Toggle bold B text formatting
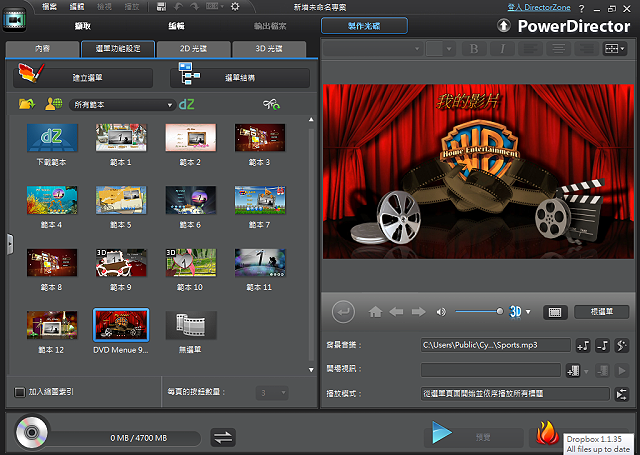 (474, 49)
